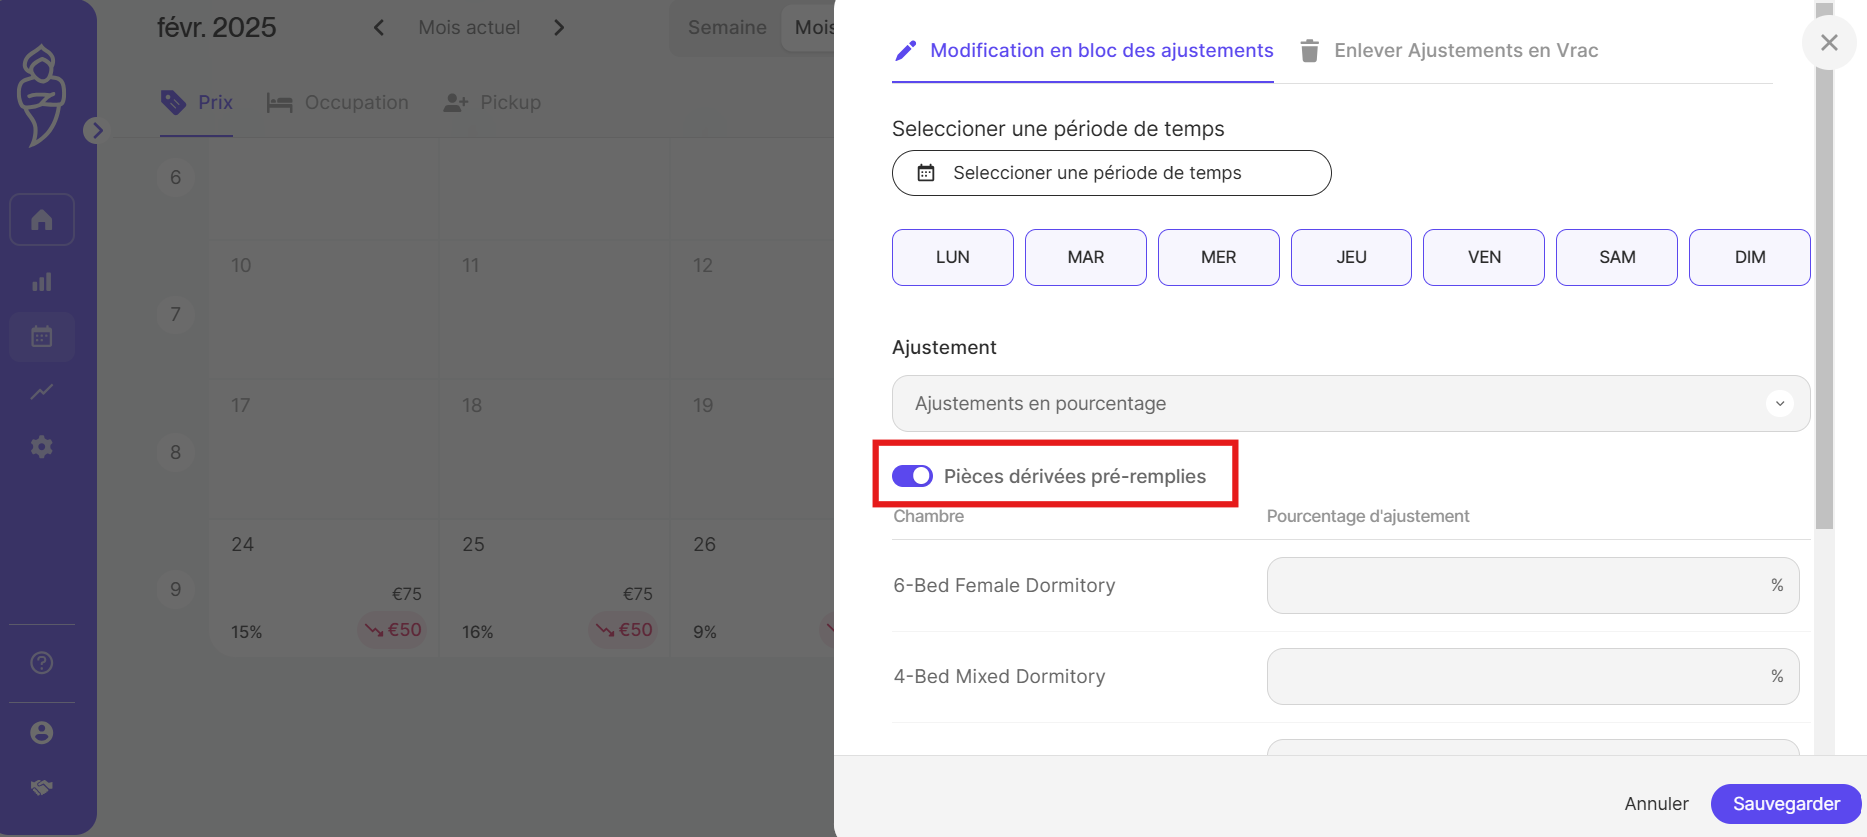Open the calendar icon in sidebar
Viewport: 1867px width, 837px height.
42,337
